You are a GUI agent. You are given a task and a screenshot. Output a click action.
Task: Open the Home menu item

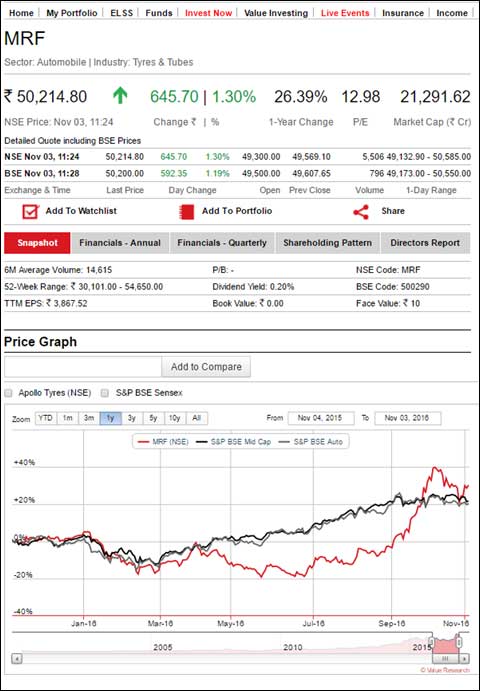click(x=21, y=13)
